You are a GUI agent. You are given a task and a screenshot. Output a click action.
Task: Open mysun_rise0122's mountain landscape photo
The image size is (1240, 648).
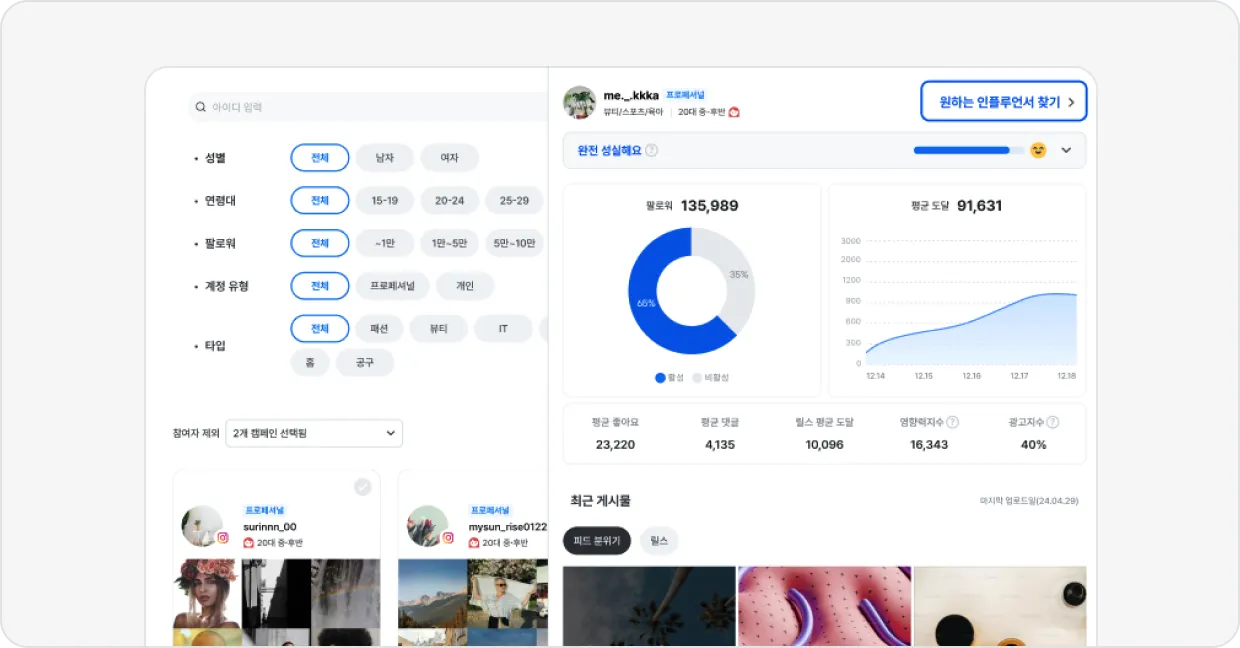click(x=431, y=594)
